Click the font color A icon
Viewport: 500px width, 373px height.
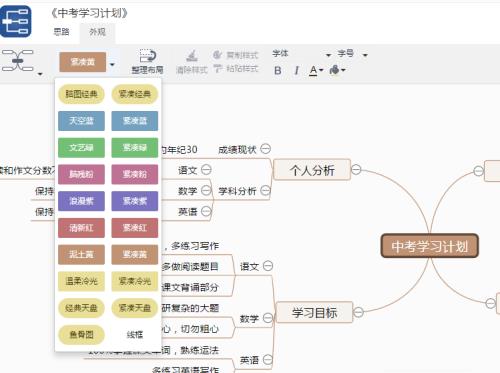(313, 71)
